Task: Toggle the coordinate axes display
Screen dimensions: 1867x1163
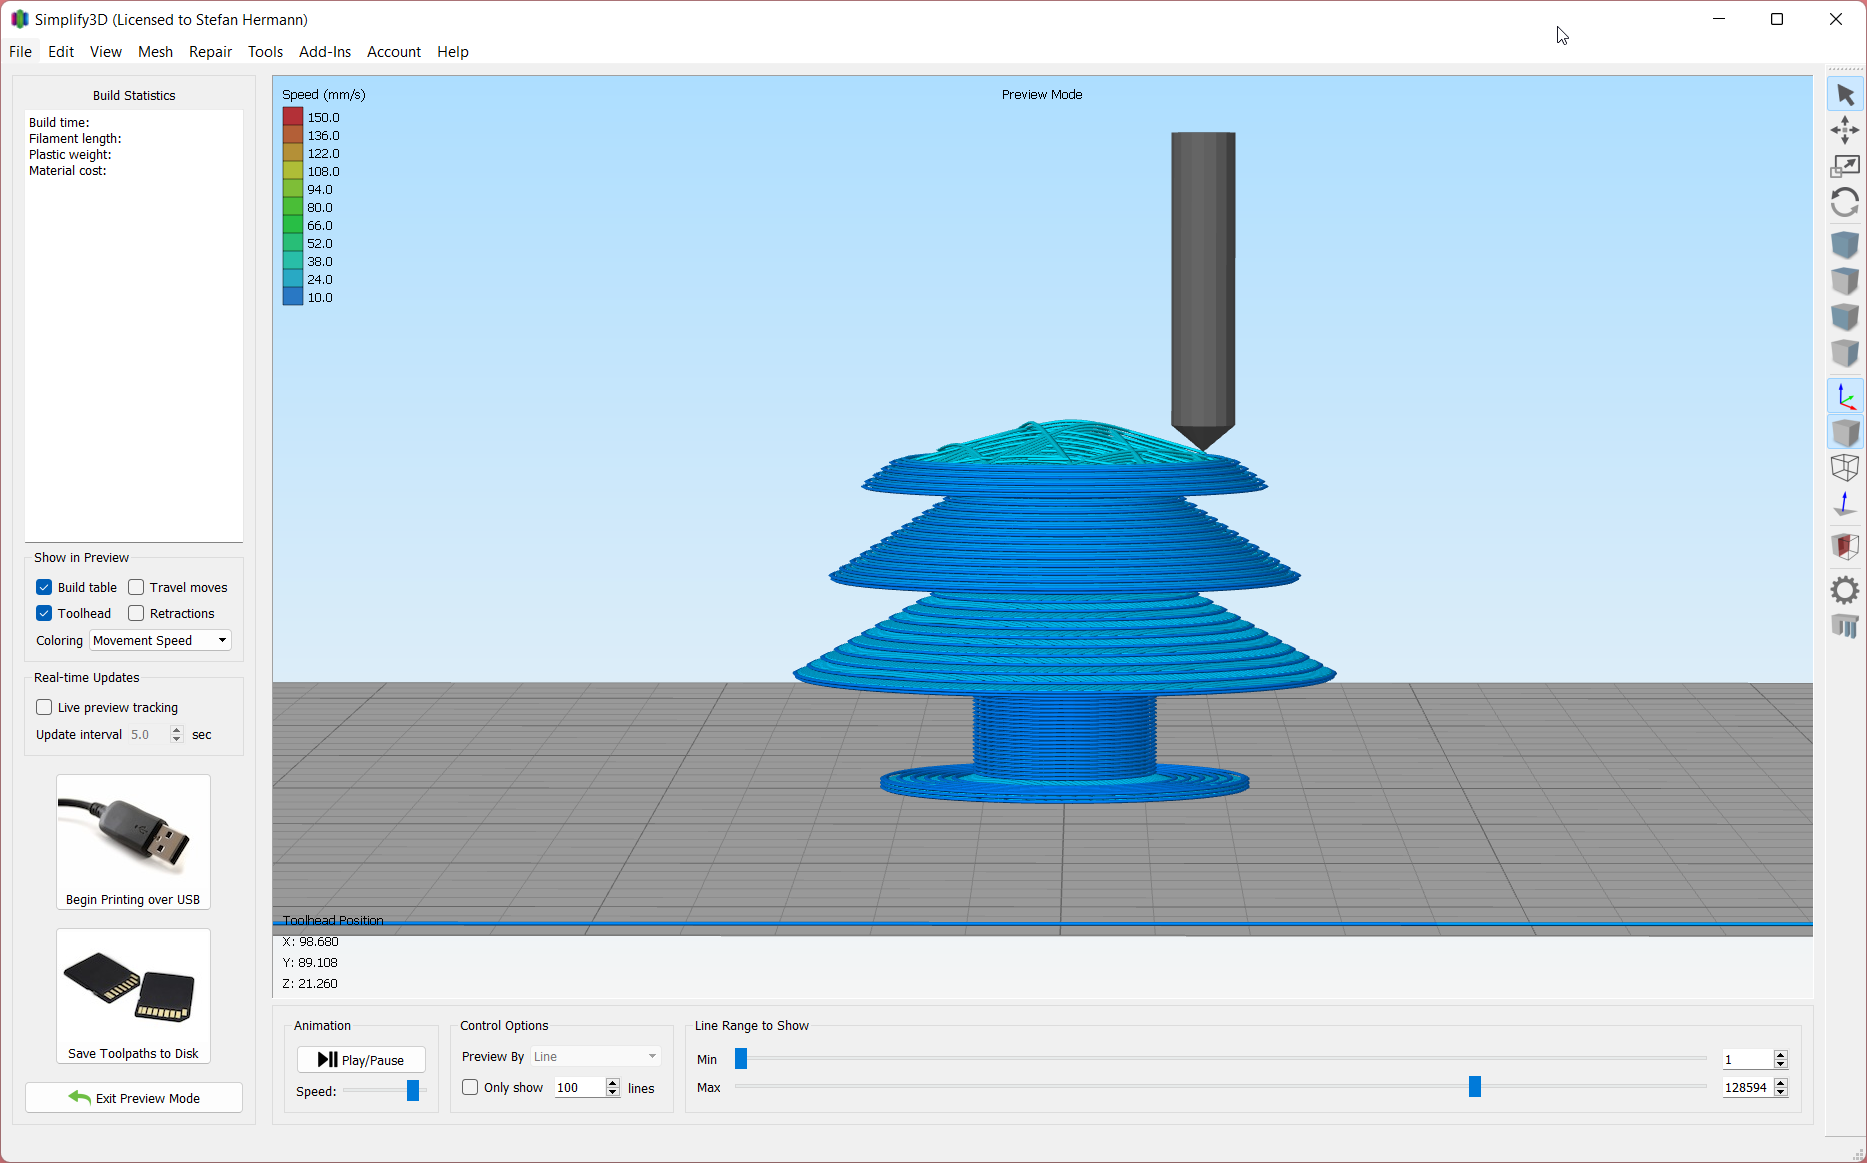Action: (x=1845, y=395)
